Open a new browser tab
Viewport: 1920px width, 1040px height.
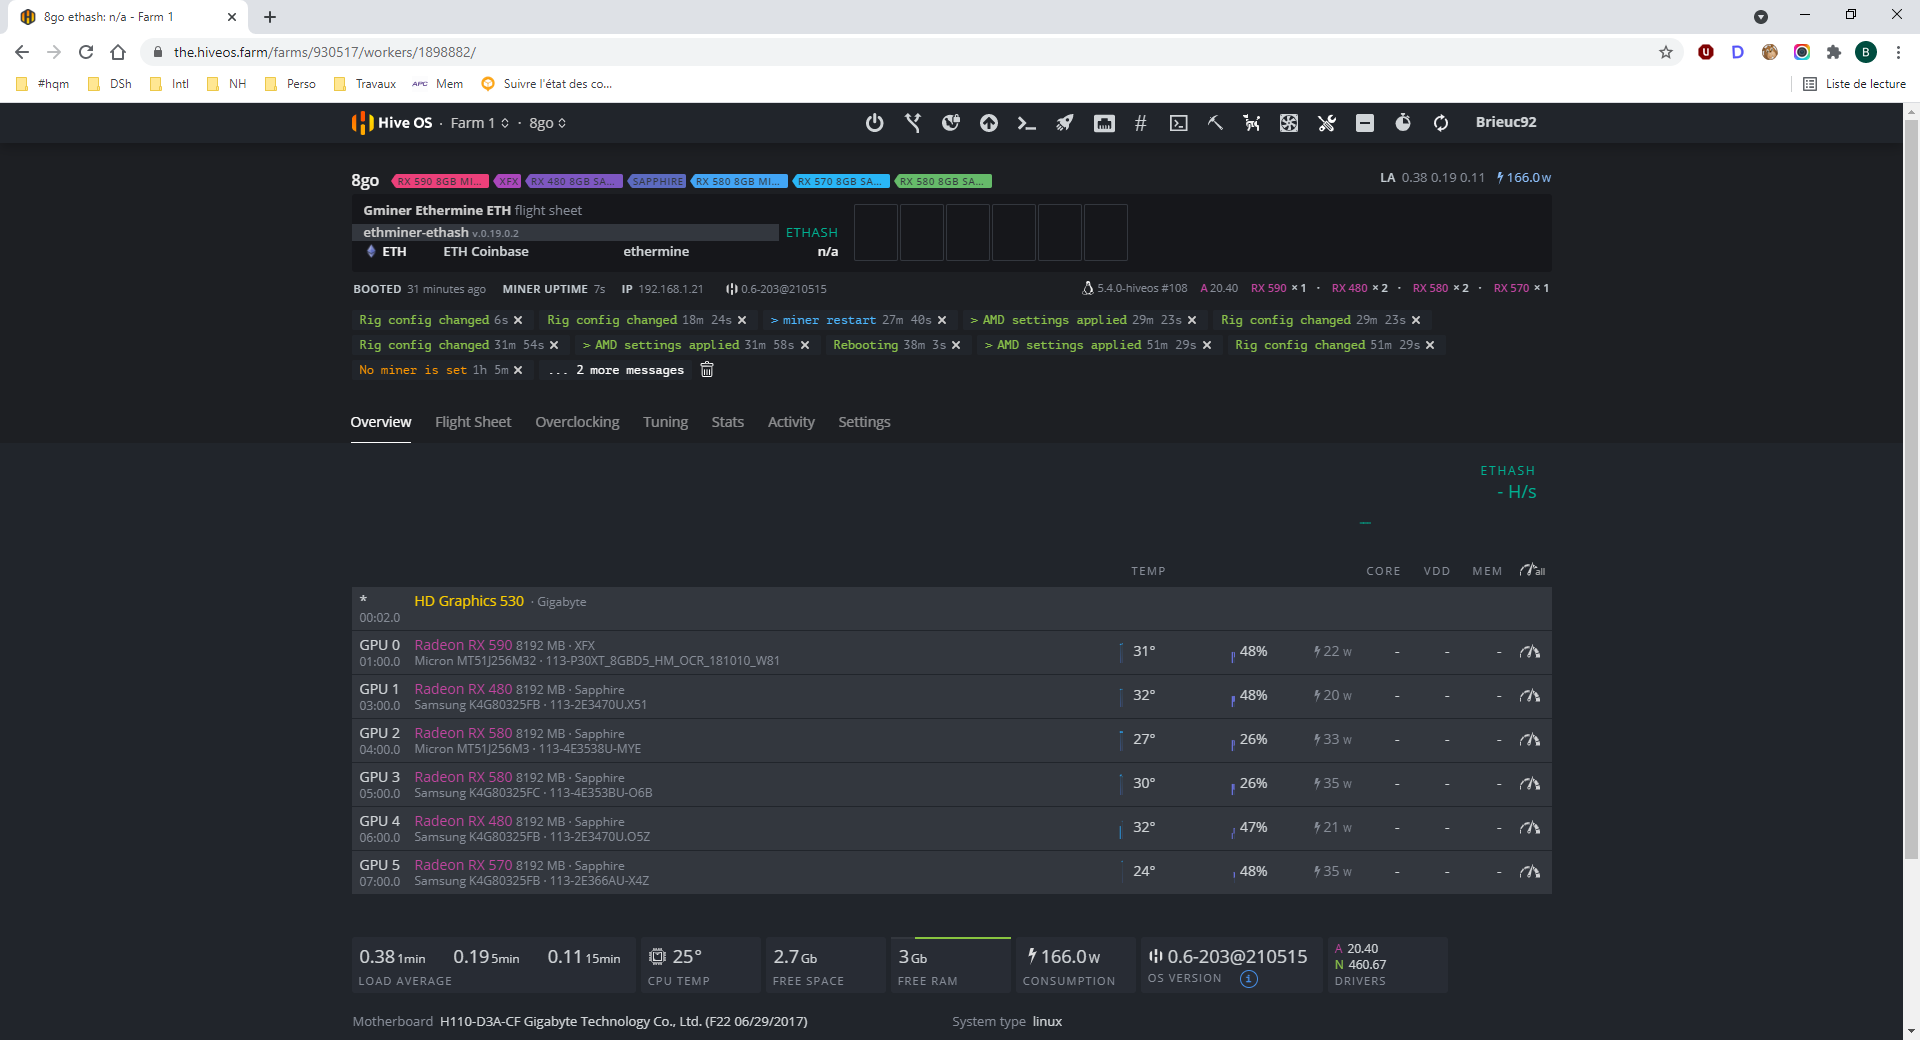[x=270, y=17]
